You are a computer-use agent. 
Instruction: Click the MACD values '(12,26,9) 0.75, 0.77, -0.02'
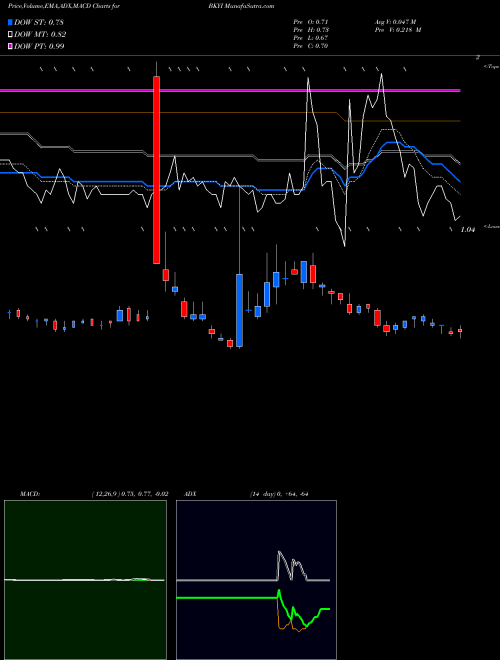(x=130, y=494)
